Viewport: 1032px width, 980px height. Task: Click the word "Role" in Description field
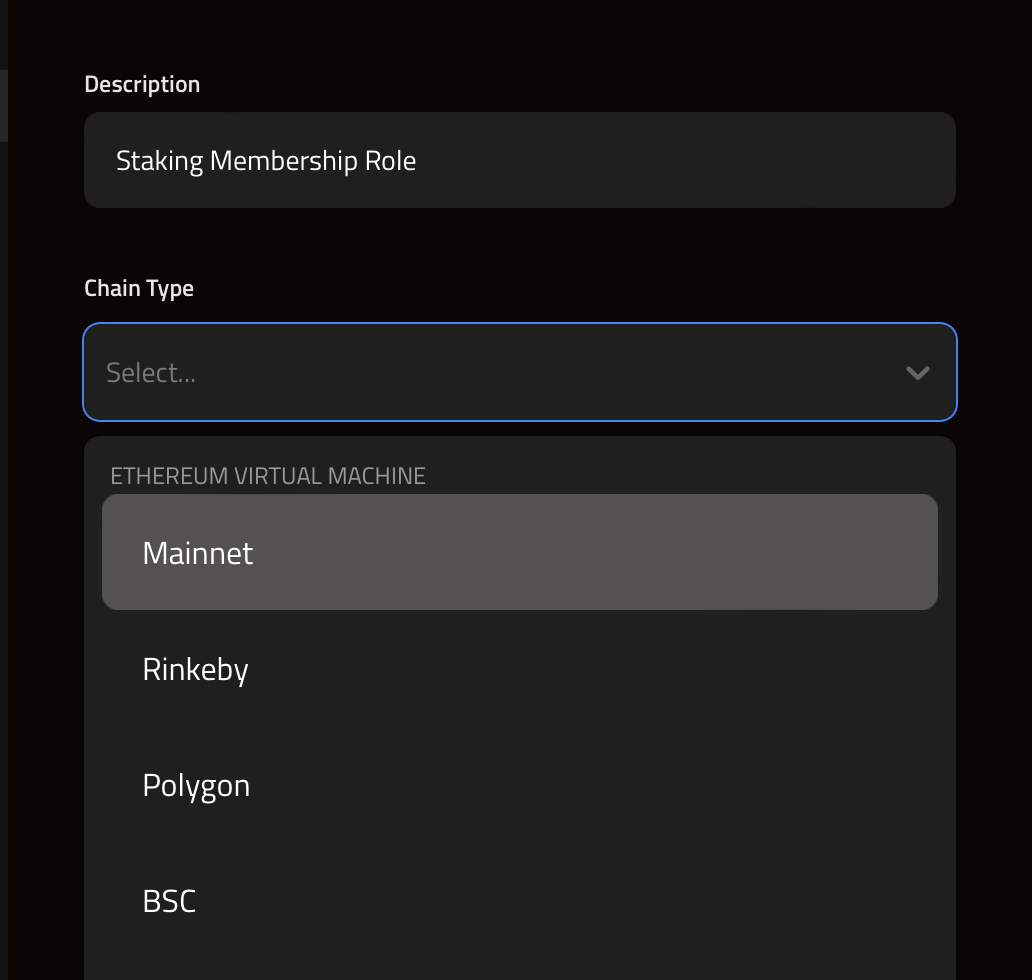[392, 161]
